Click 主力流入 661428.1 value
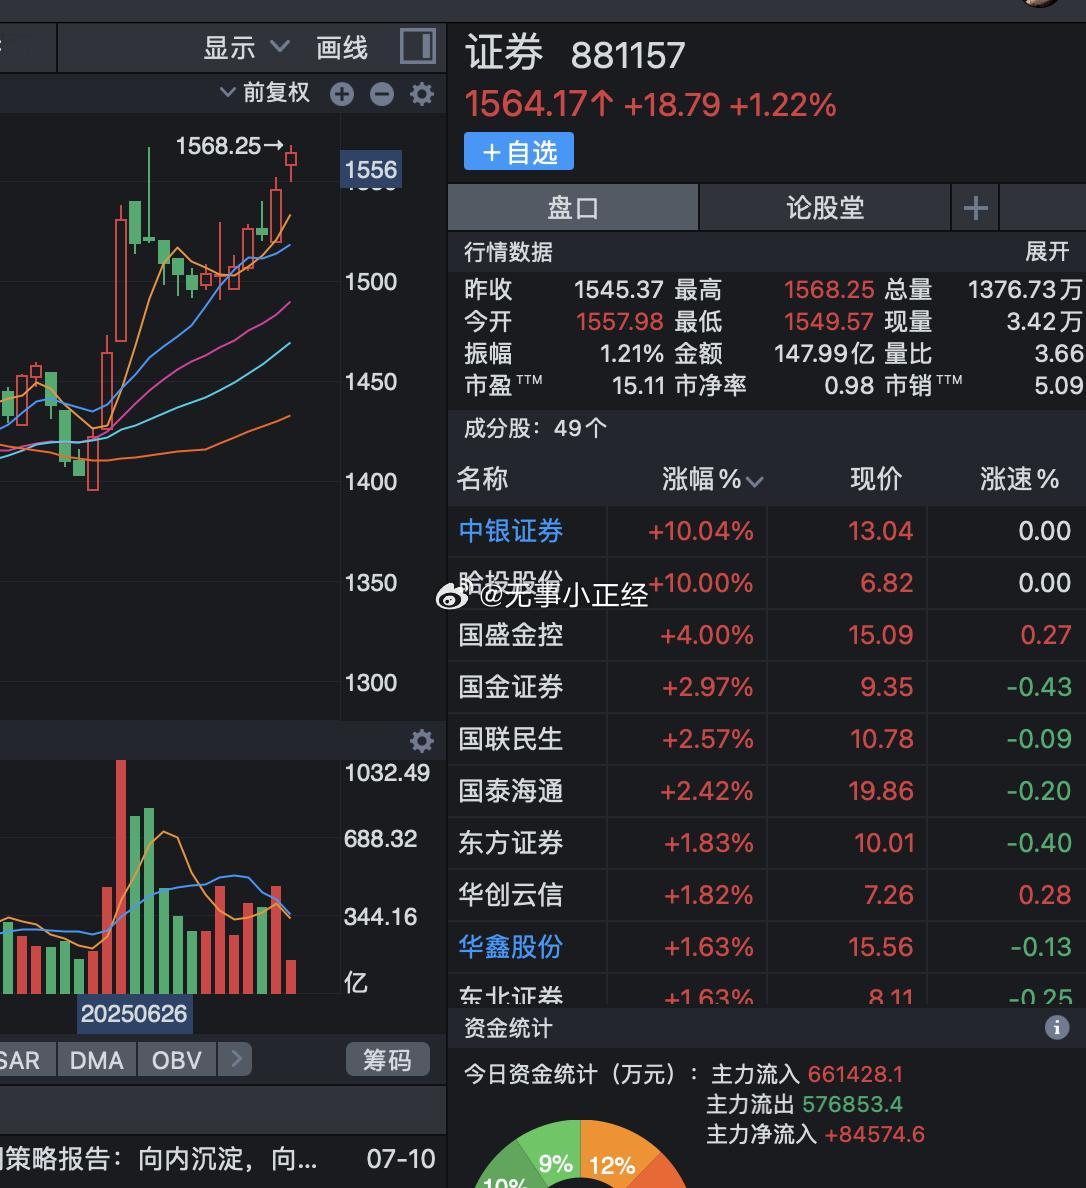The height and width of the screenshot is (1188, 1086). pyautogui.click(x=855, y=1074)
